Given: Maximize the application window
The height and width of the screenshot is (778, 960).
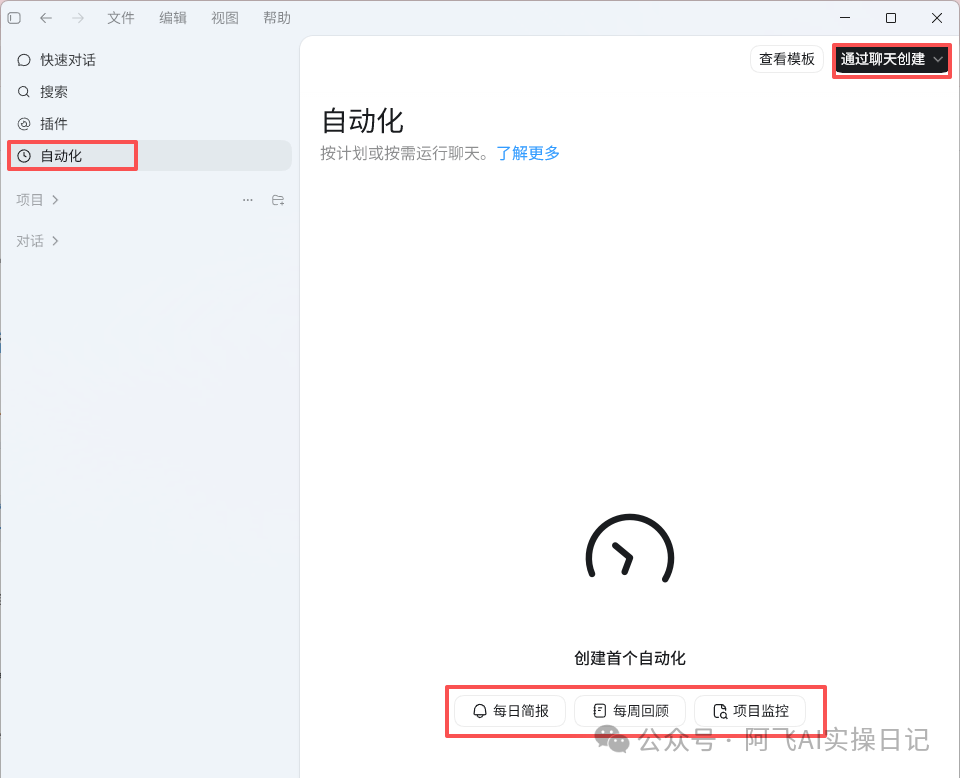Looking at the screenshot, I should 891,18.
